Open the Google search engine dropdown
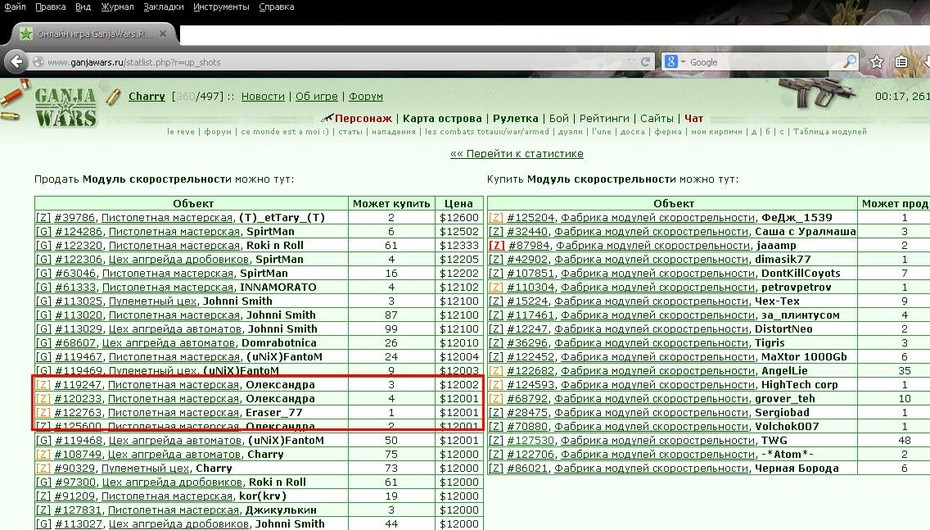Image resolution: width=930 pixels, height=530 pixels. [x=674, y=62]
